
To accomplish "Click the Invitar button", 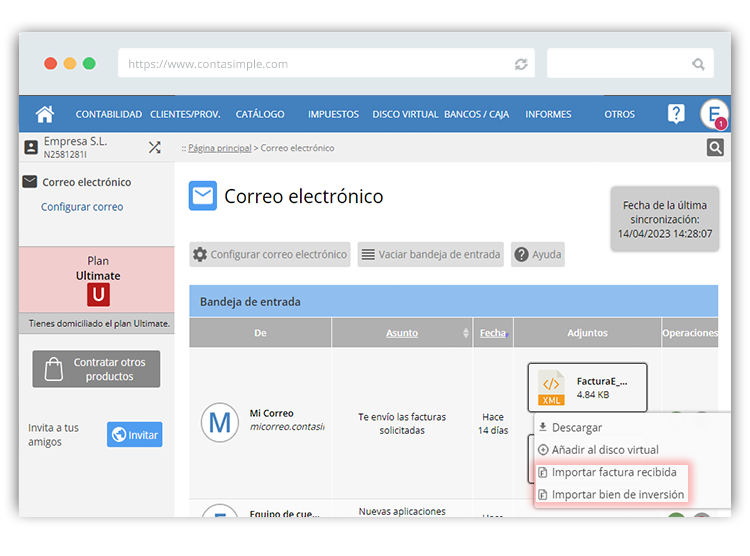I will coord(134,434).
